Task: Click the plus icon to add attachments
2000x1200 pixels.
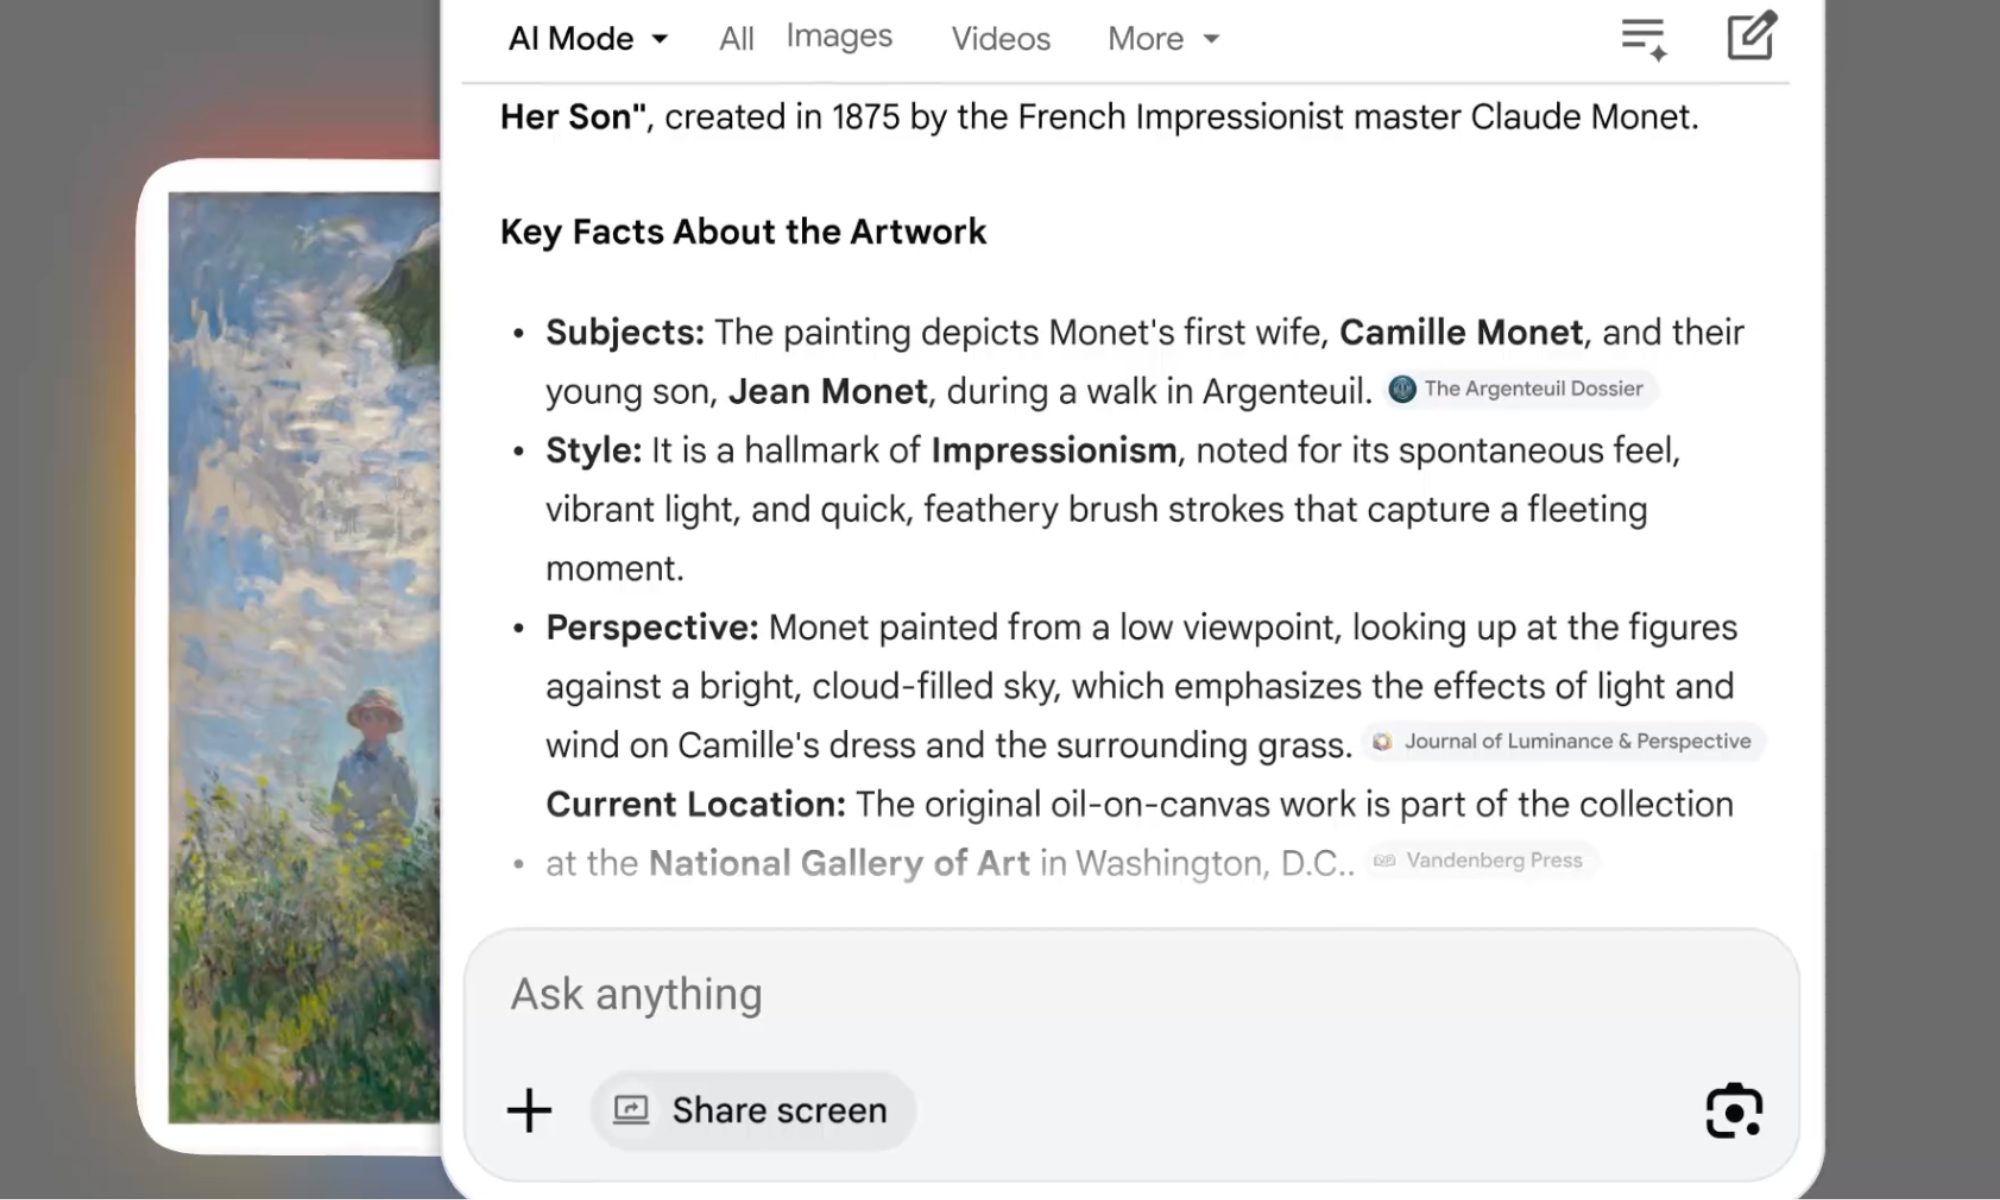Action: [x=529, y=1110]
